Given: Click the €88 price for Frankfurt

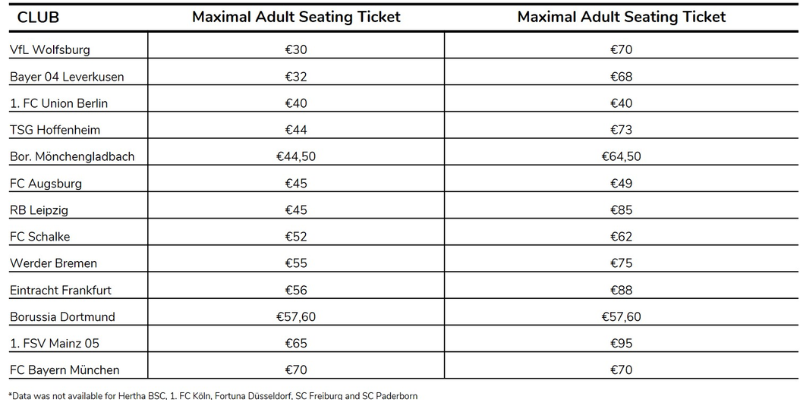Looking at the screenshot, I should click(621, 290).
